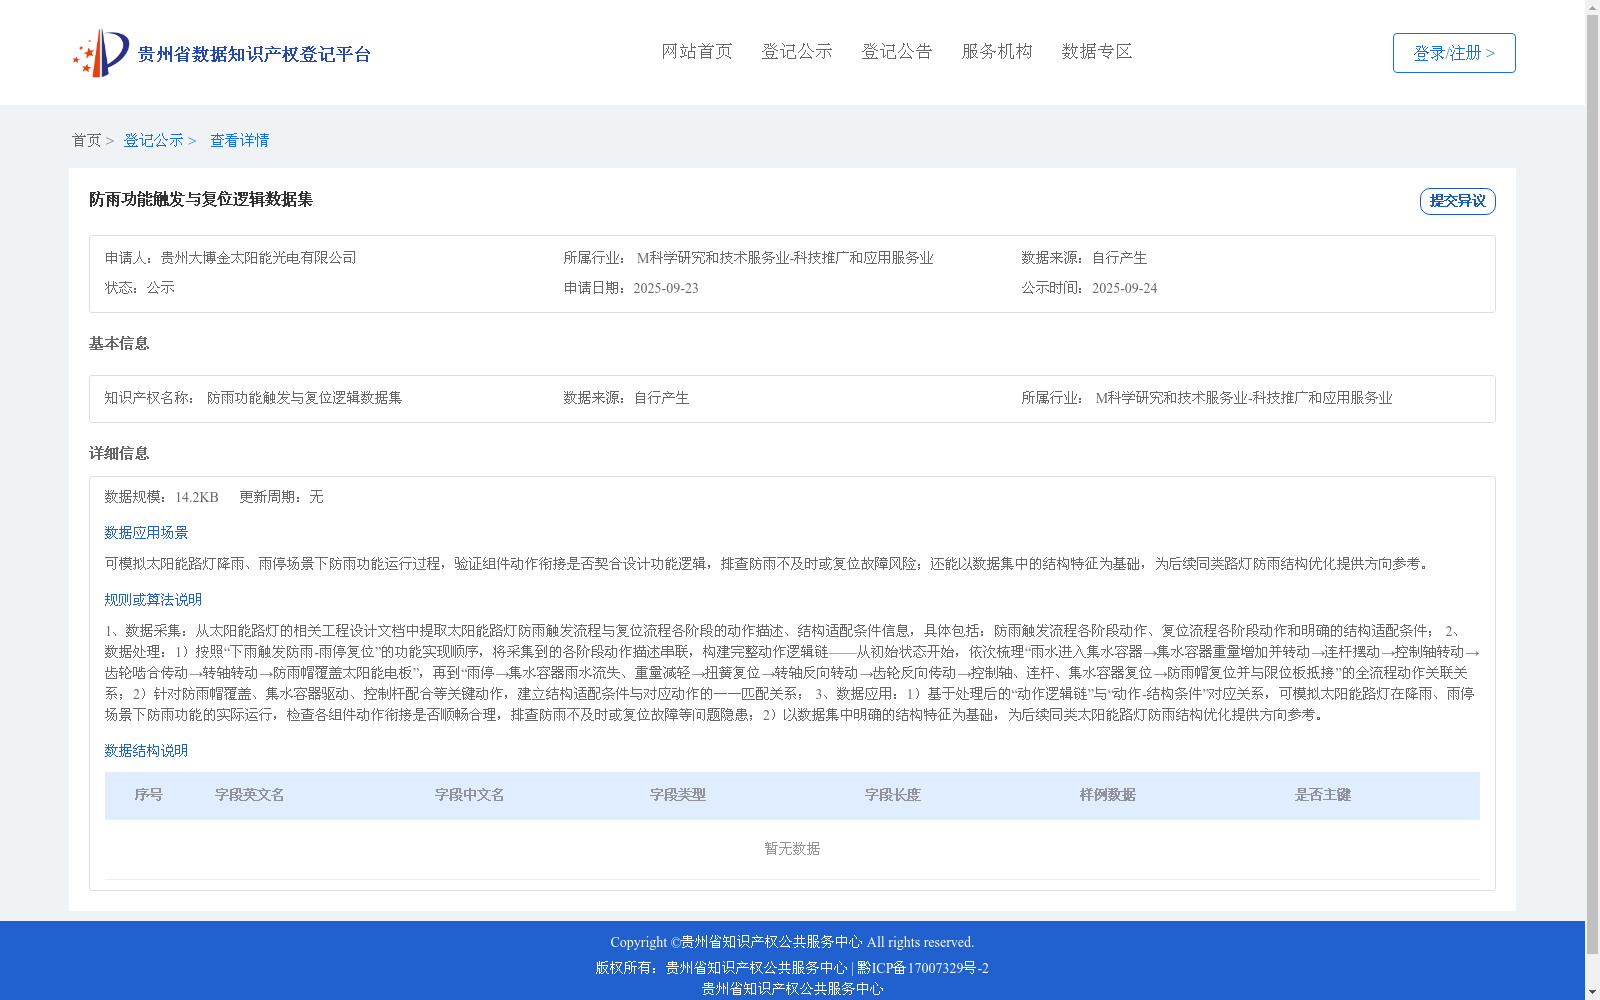Click the 数据规模 value 14.2KB
This screenshot has height=1000, width=1600.
[x=196, y=497]
